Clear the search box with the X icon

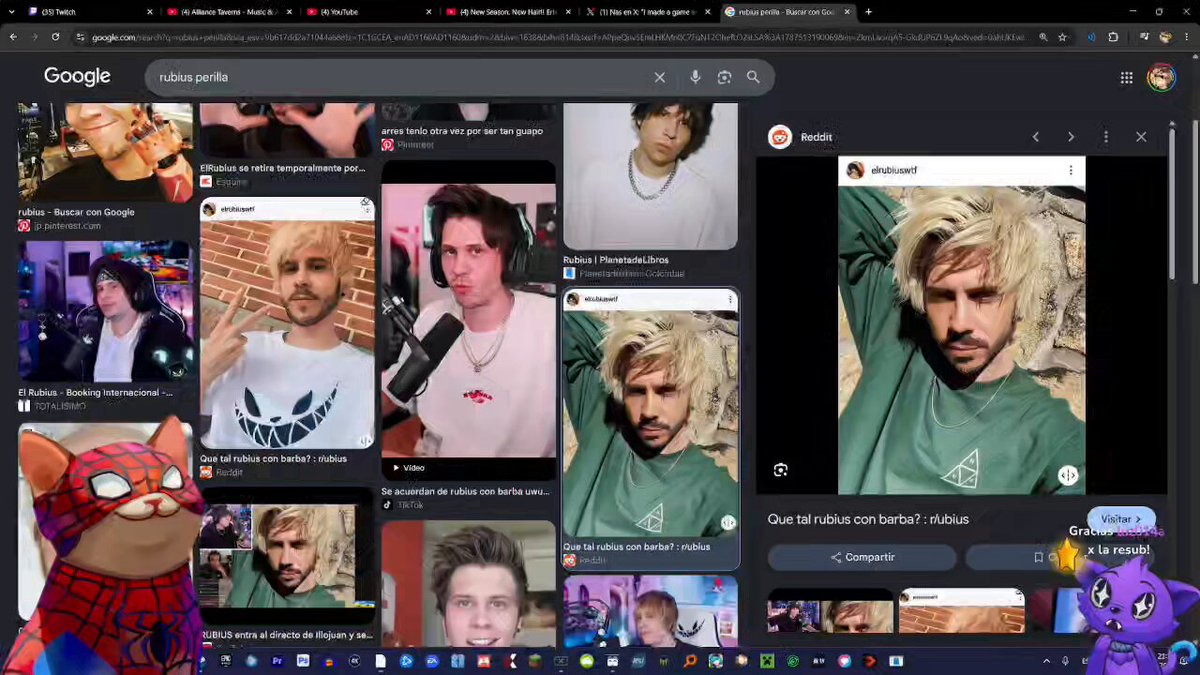tap(659, 77)
